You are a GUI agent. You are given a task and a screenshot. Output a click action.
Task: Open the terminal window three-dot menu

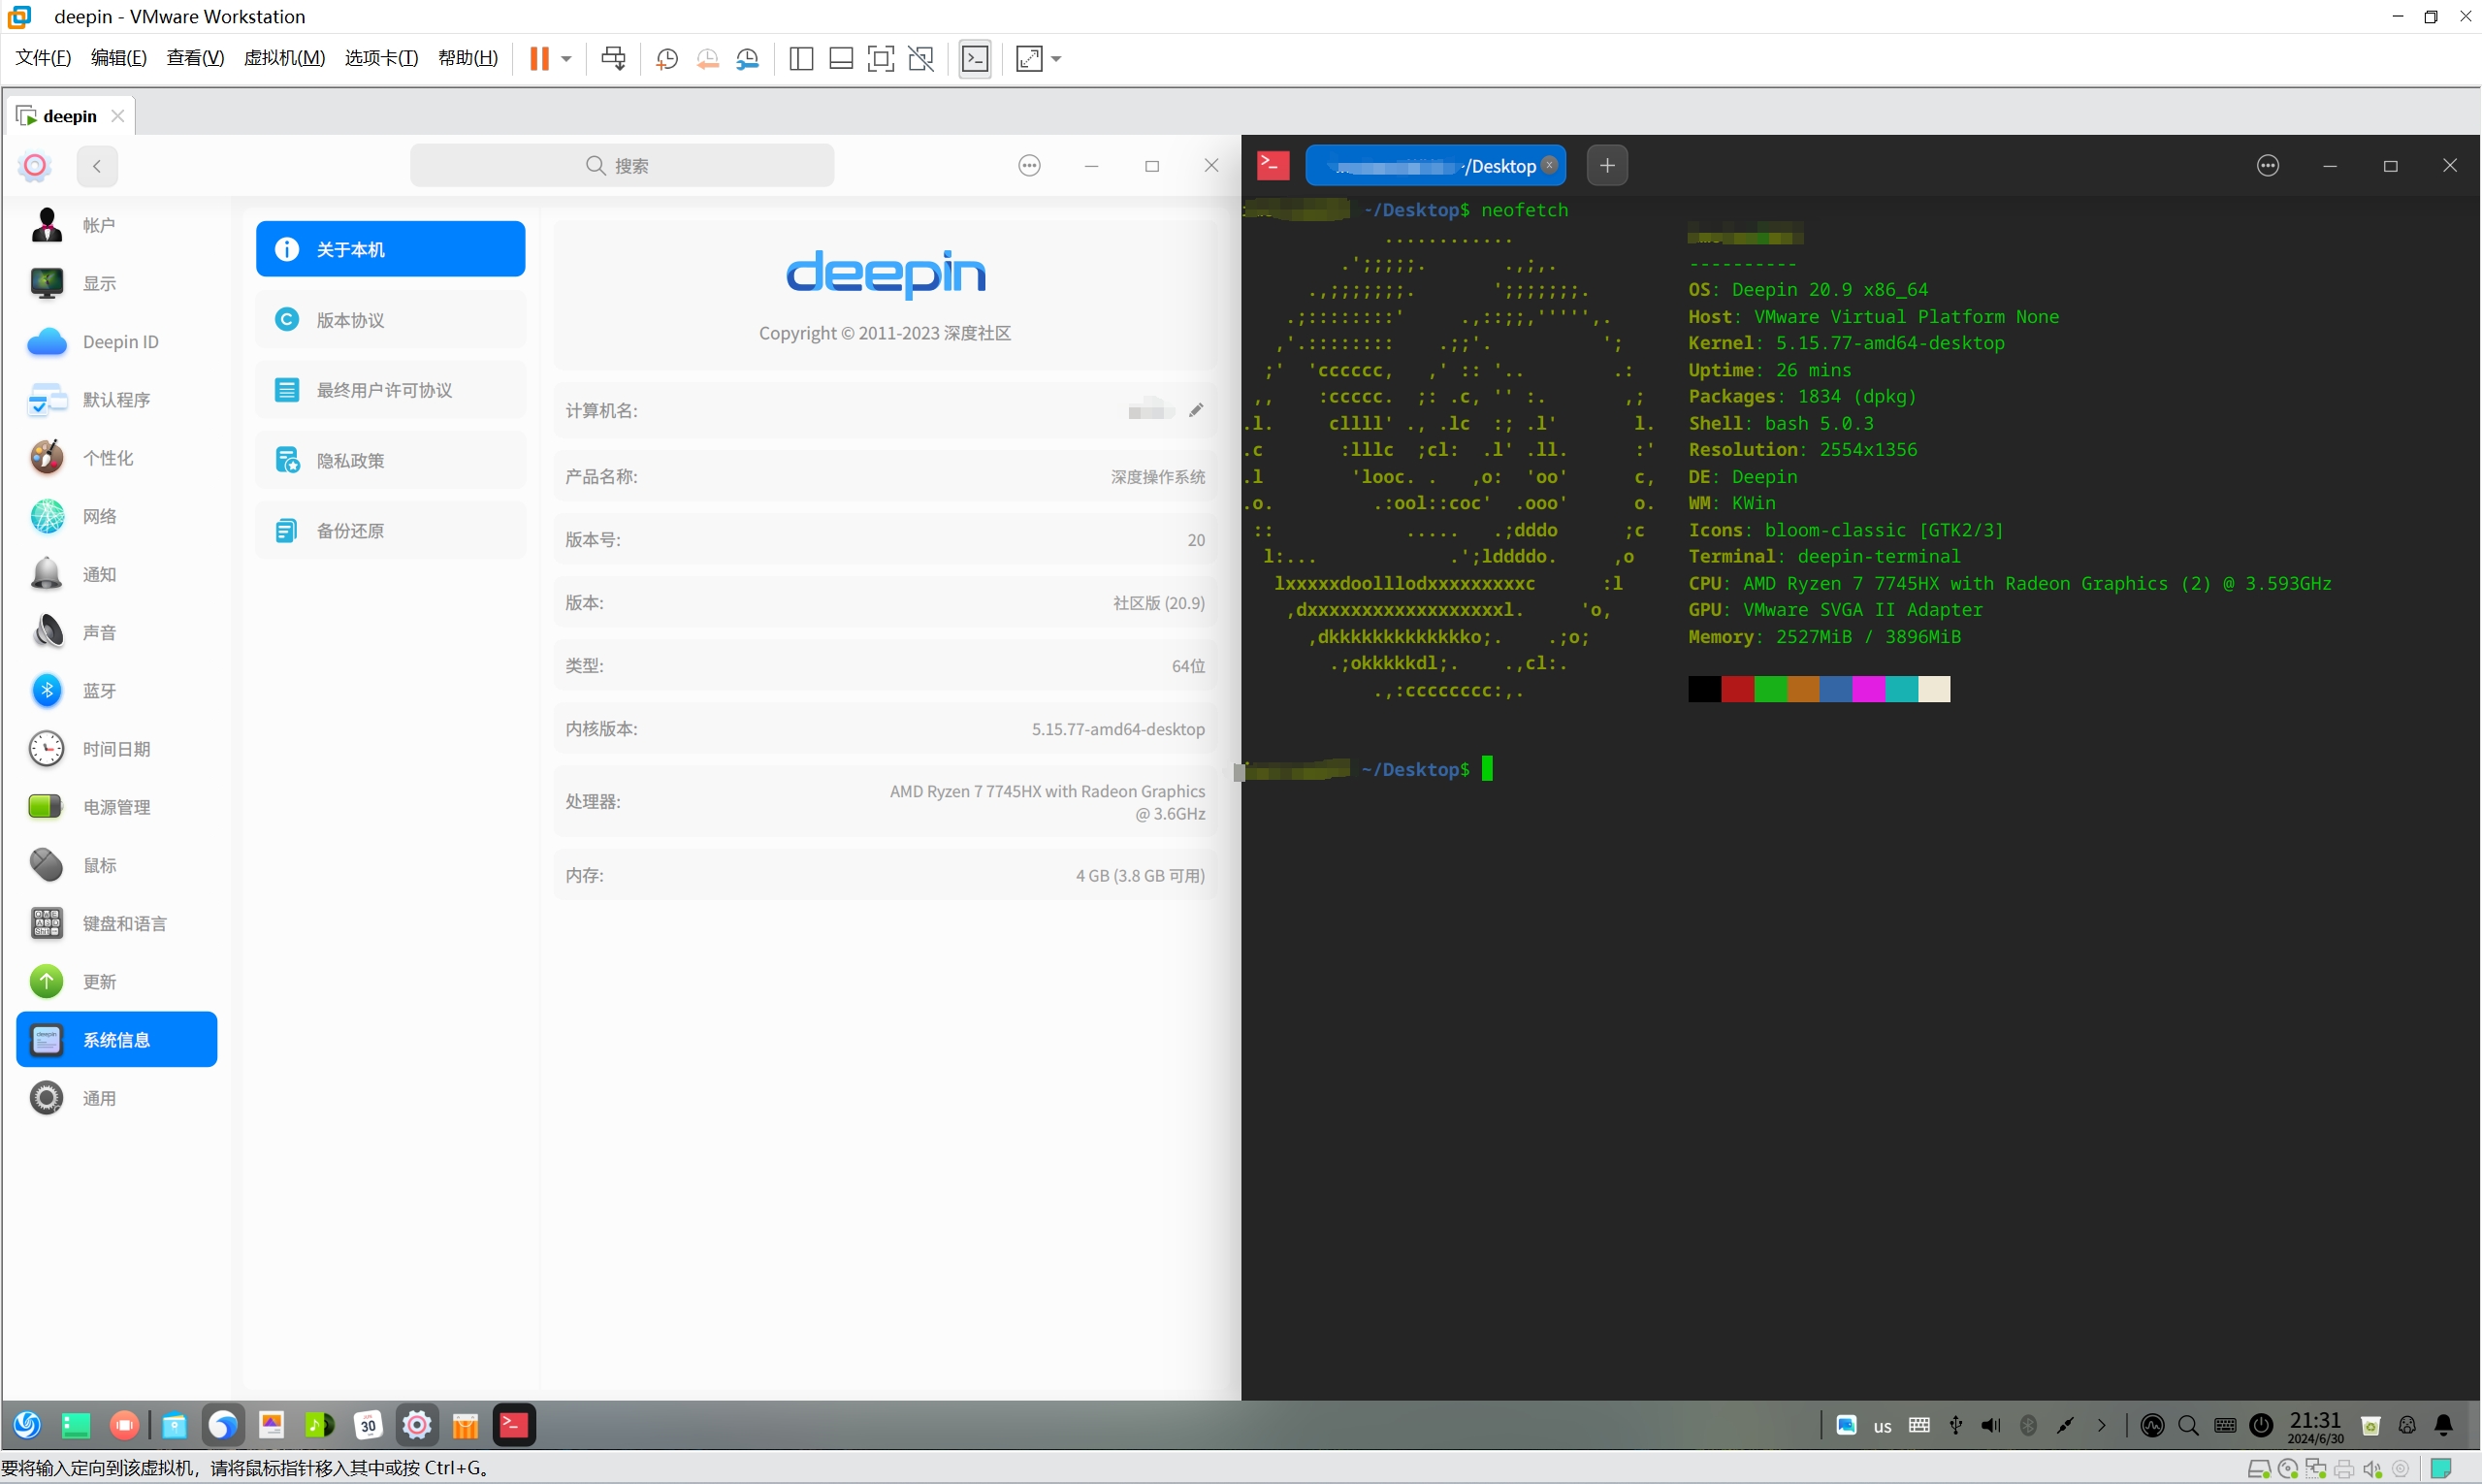2268,166
